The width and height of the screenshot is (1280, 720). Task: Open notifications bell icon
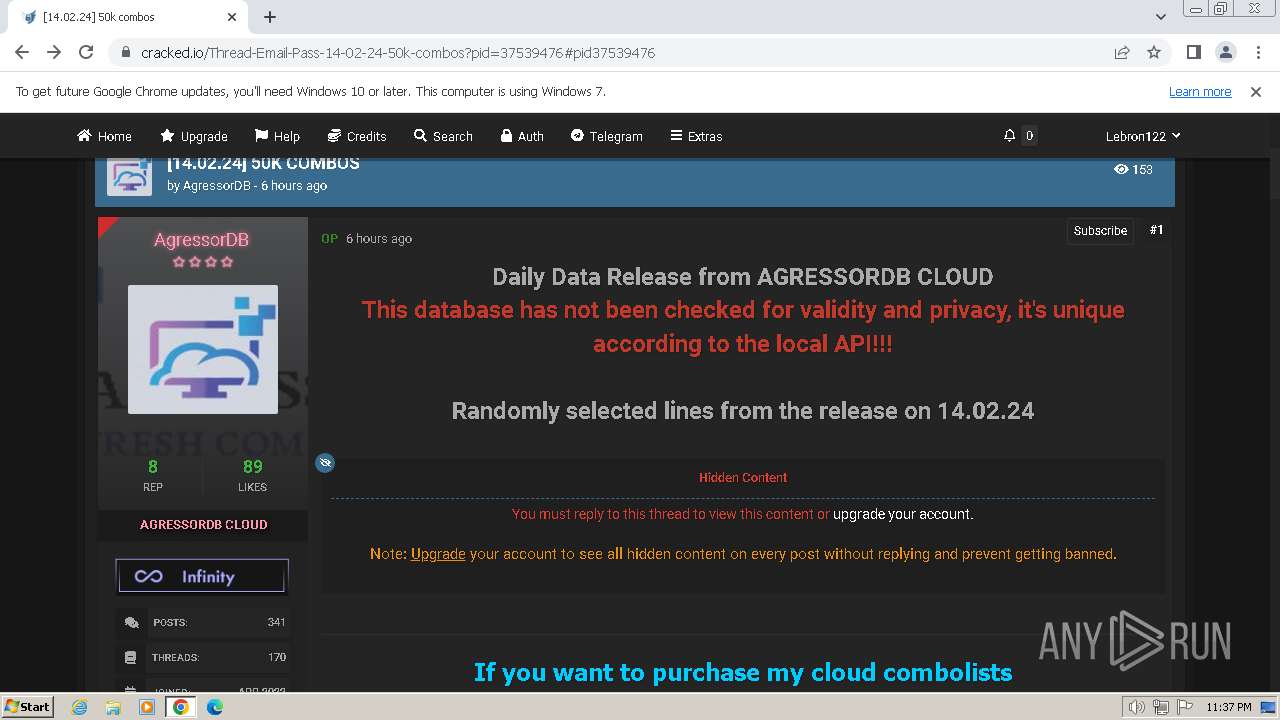click(x=1009, y=135)
